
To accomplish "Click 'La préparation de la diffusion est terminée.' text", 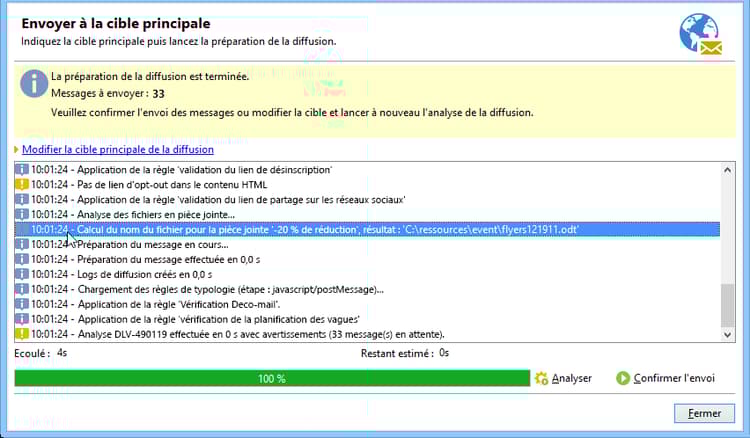I will pyautogui.click(x=150, y=77).
